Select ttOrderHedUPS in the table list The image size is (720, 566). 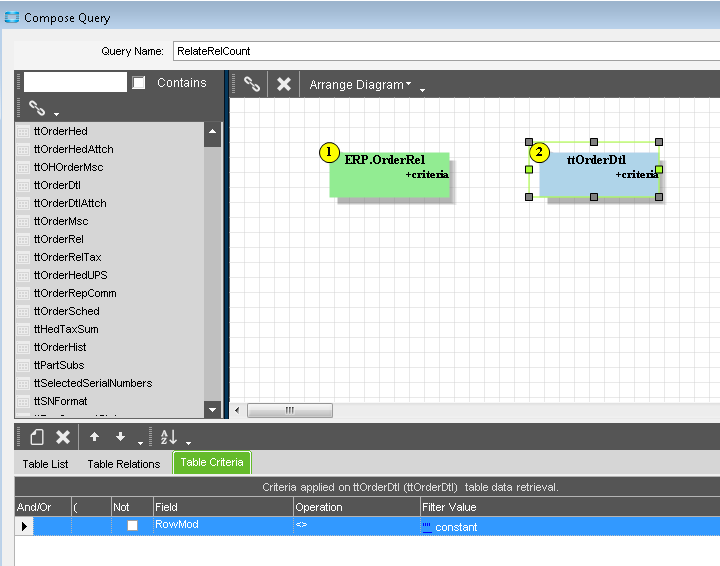(x=70, y=275)
